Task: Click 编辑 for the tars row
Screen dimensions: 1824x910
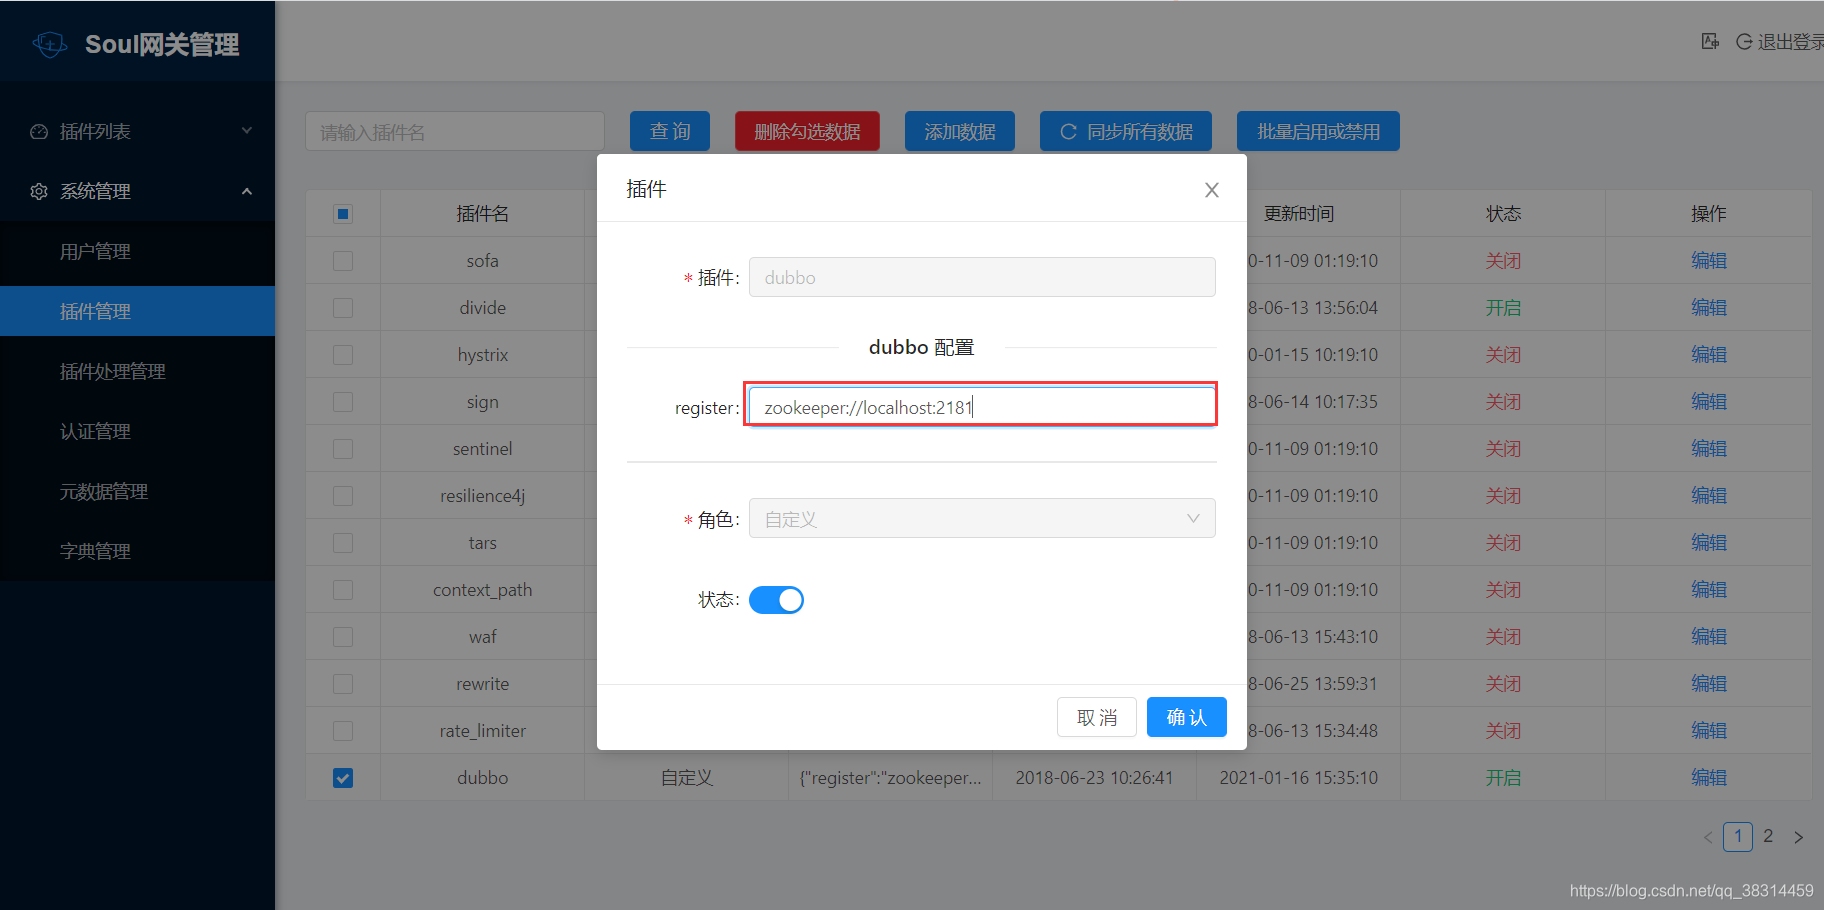Action: pos(1709,543)
